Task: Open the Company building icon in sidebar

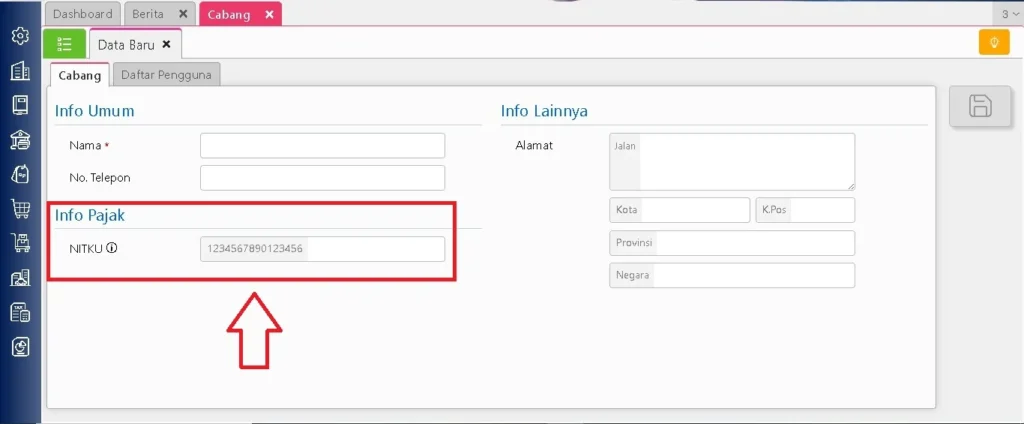Action: click(20, 71)
